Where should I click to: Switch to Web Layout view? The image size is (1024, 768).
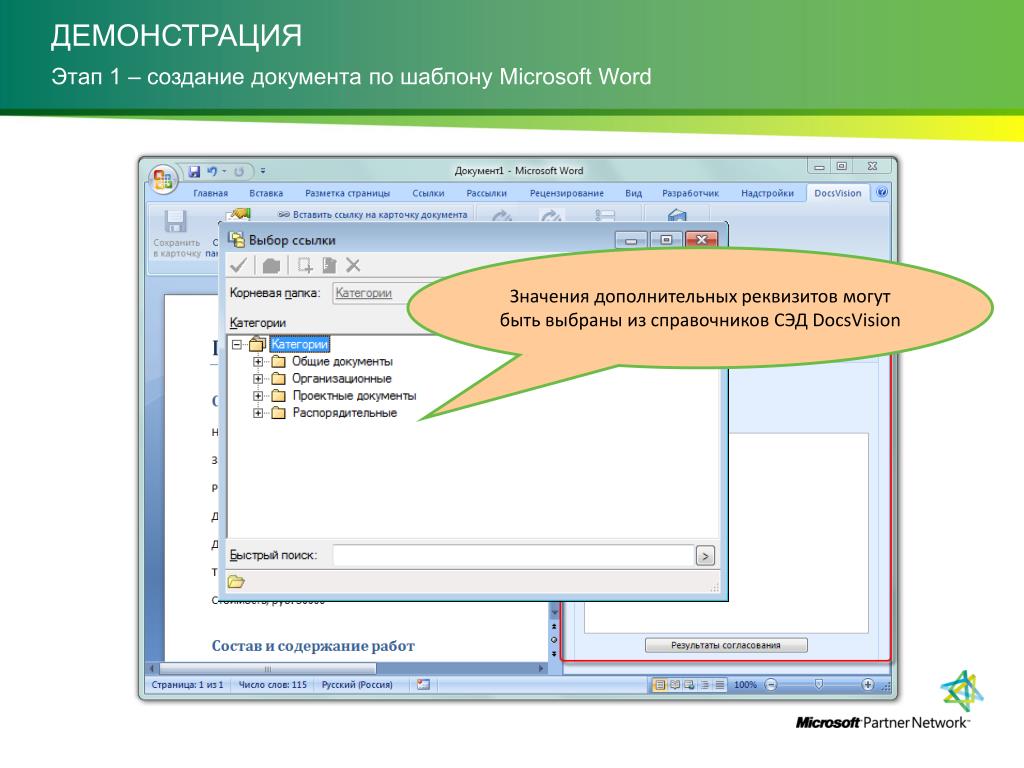[689, 685]
